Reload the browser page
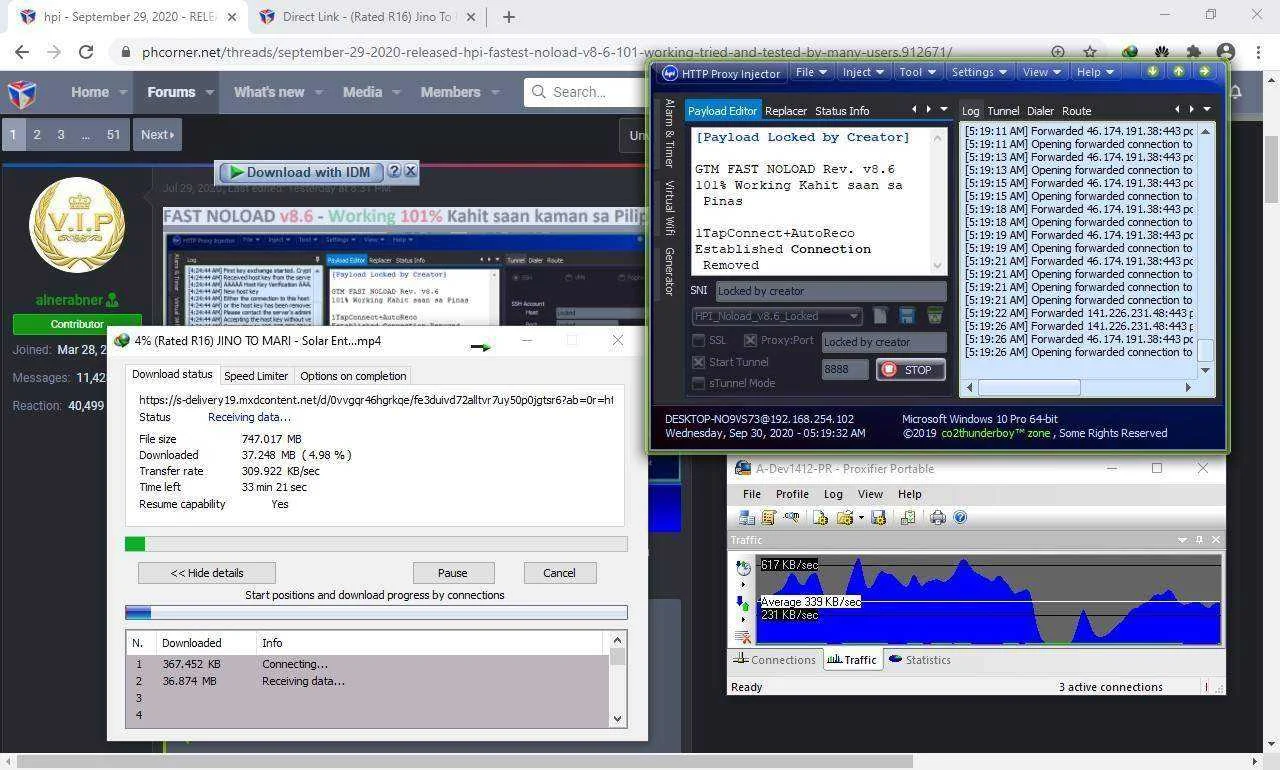The height and width of the screenshot is (770, 1280). pyautogui.click(x=86, y=52)
